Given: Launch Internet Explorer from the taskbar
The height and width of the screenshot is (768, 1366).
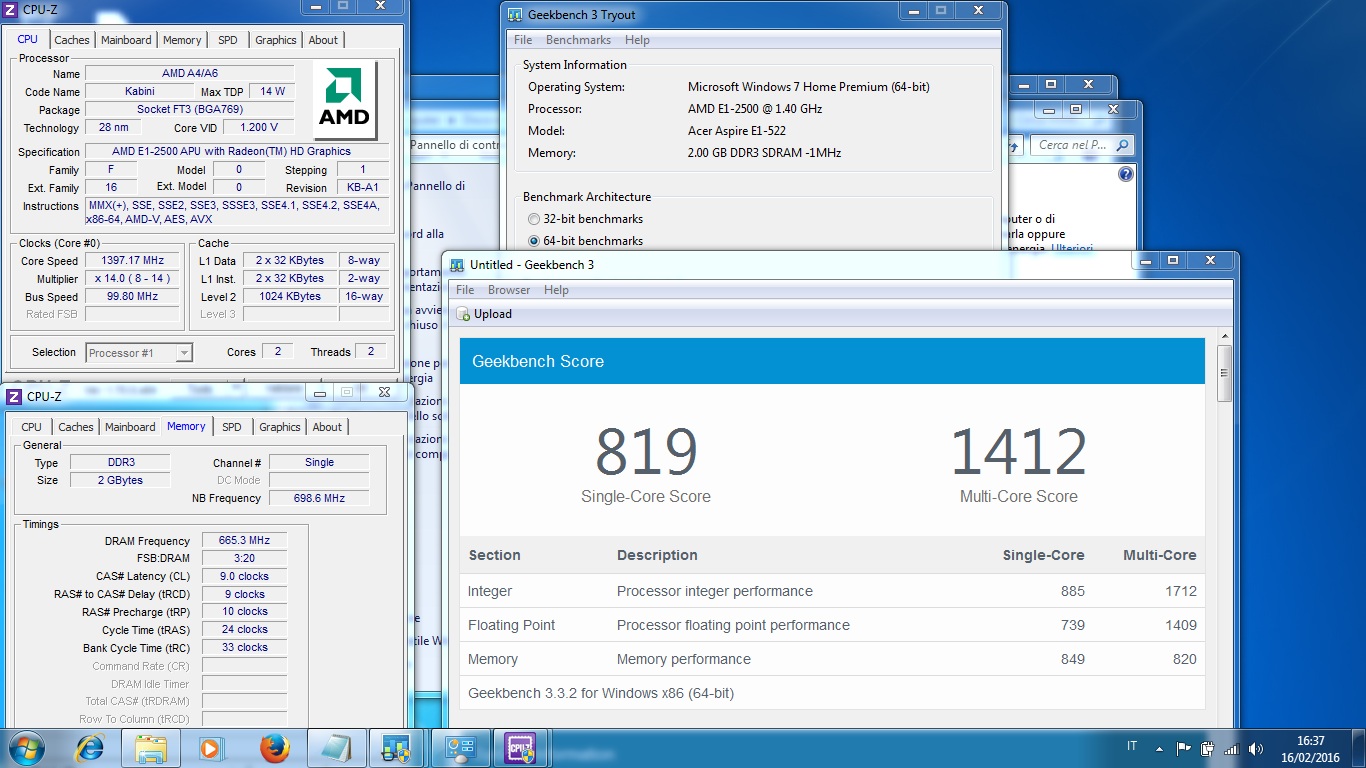Looking at the screenshot, I should [91, 748].
